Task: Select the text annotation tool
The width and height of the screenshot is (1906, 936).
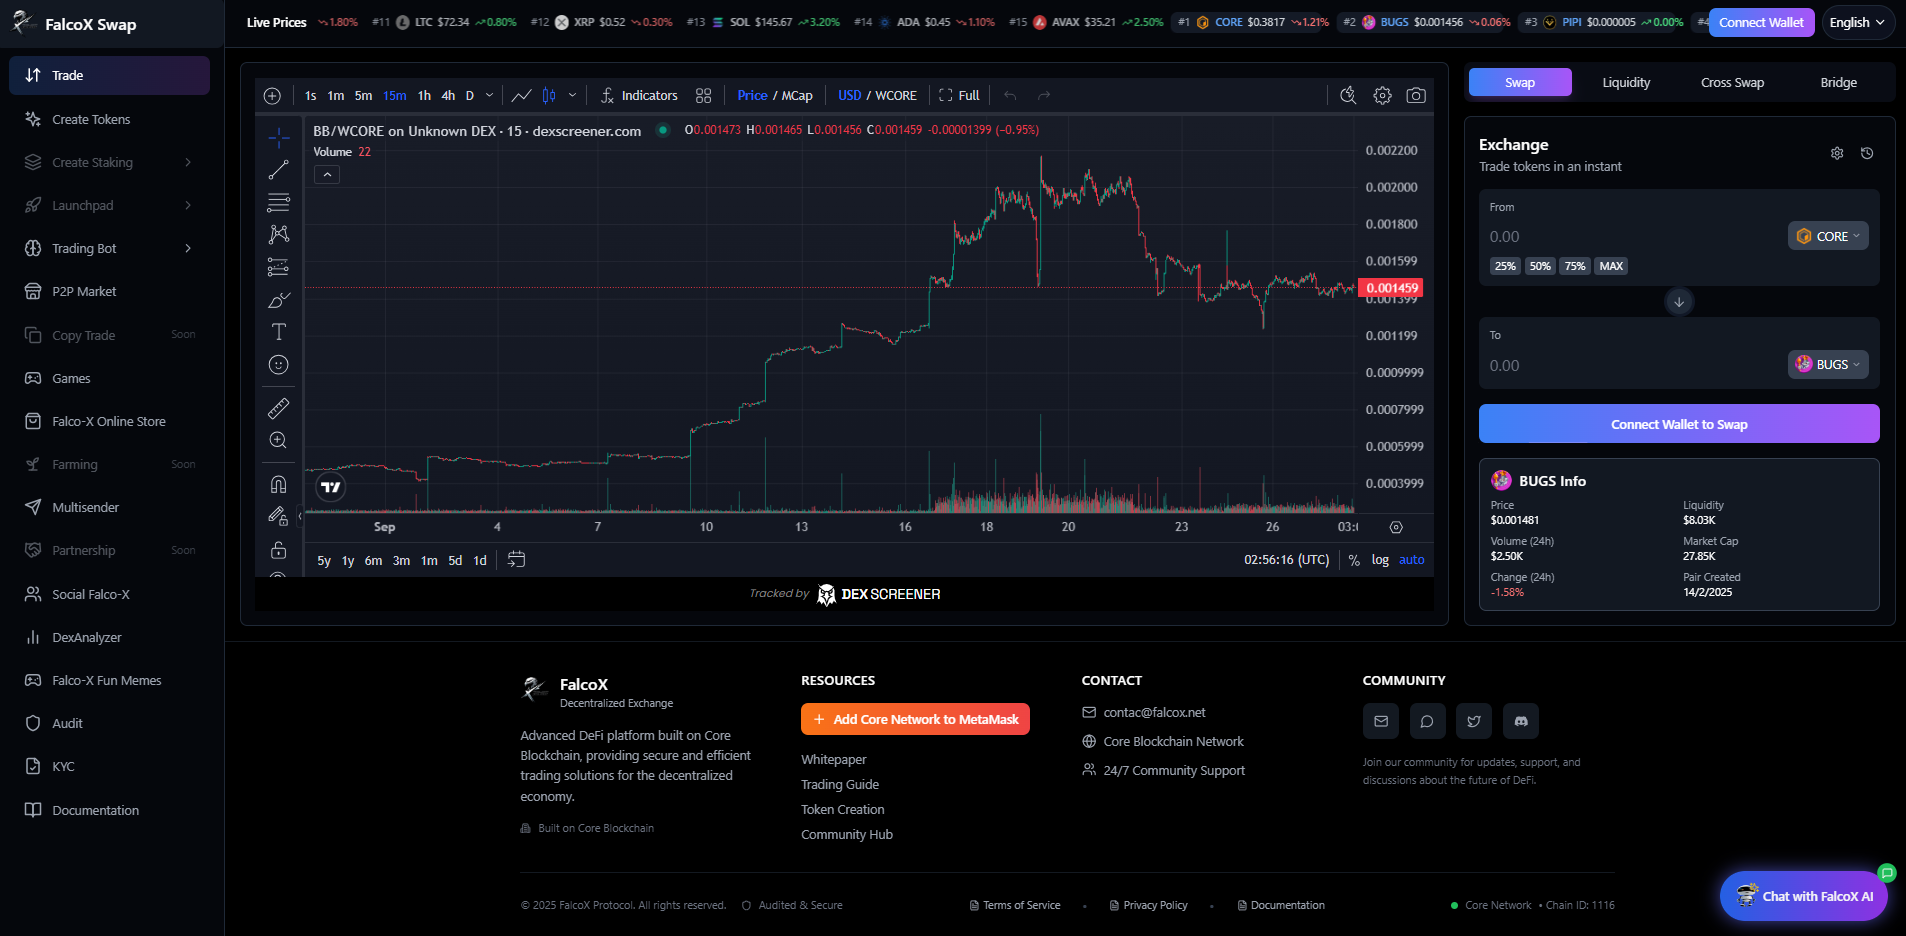Action: tap(279, 332)
